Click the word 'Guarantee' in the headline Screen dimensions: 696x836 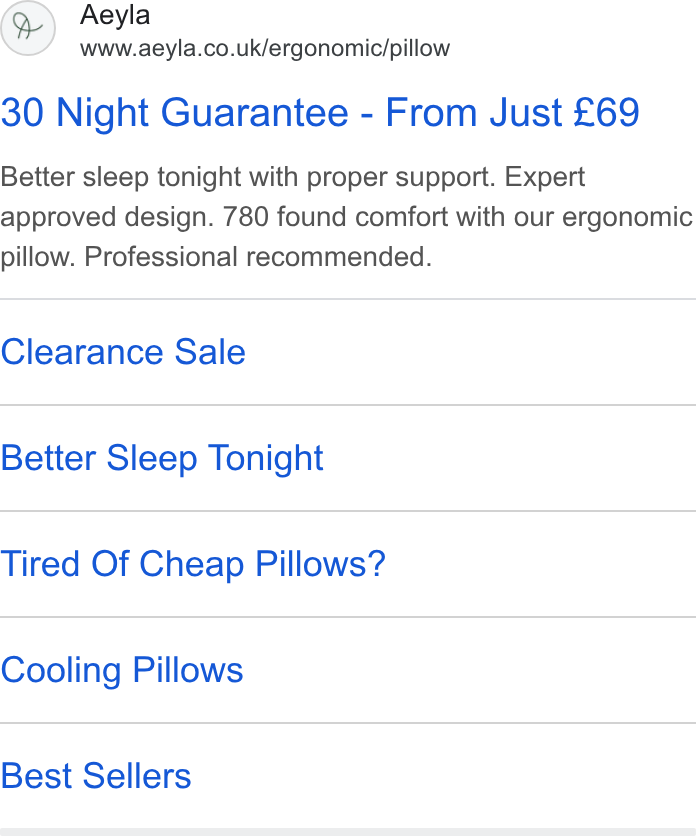point(254,112)
